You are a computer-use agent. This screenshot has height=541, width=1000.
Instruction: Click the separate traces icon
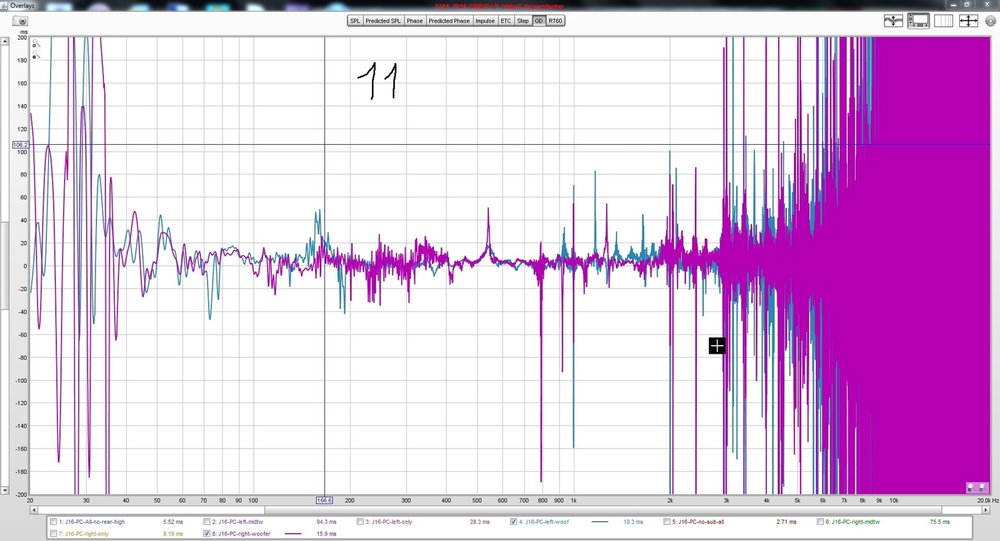click(893, 21)
